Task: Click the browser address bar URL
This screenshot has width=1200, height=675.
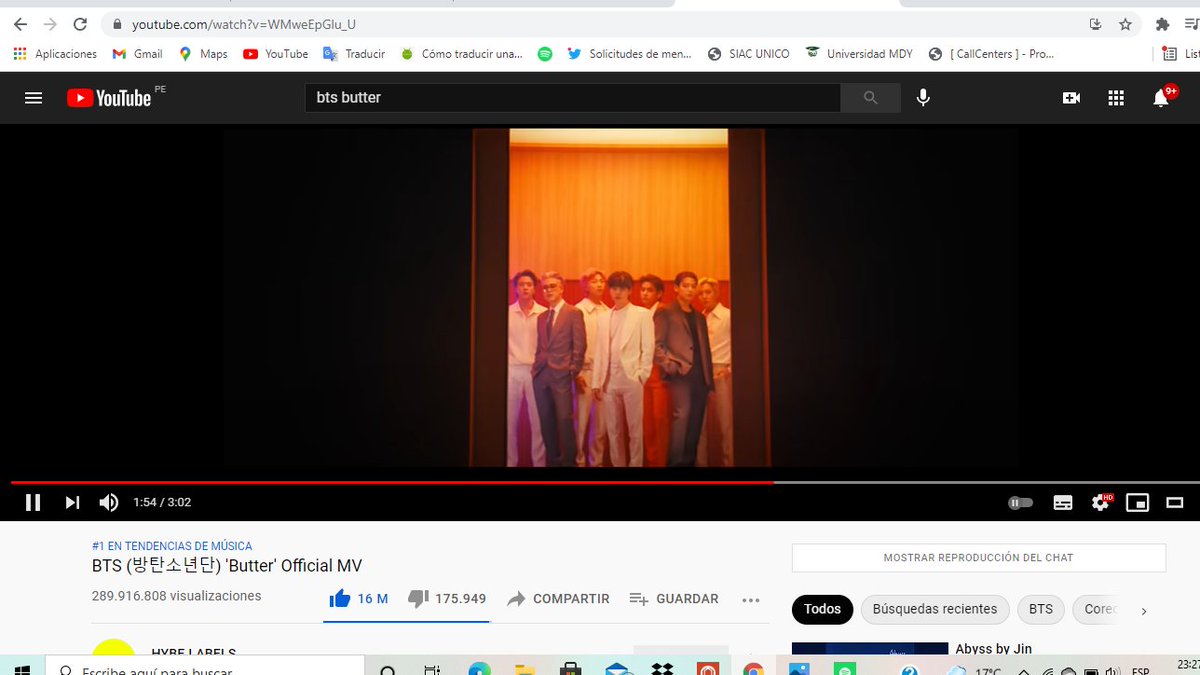Action: [x=244, y=24]
